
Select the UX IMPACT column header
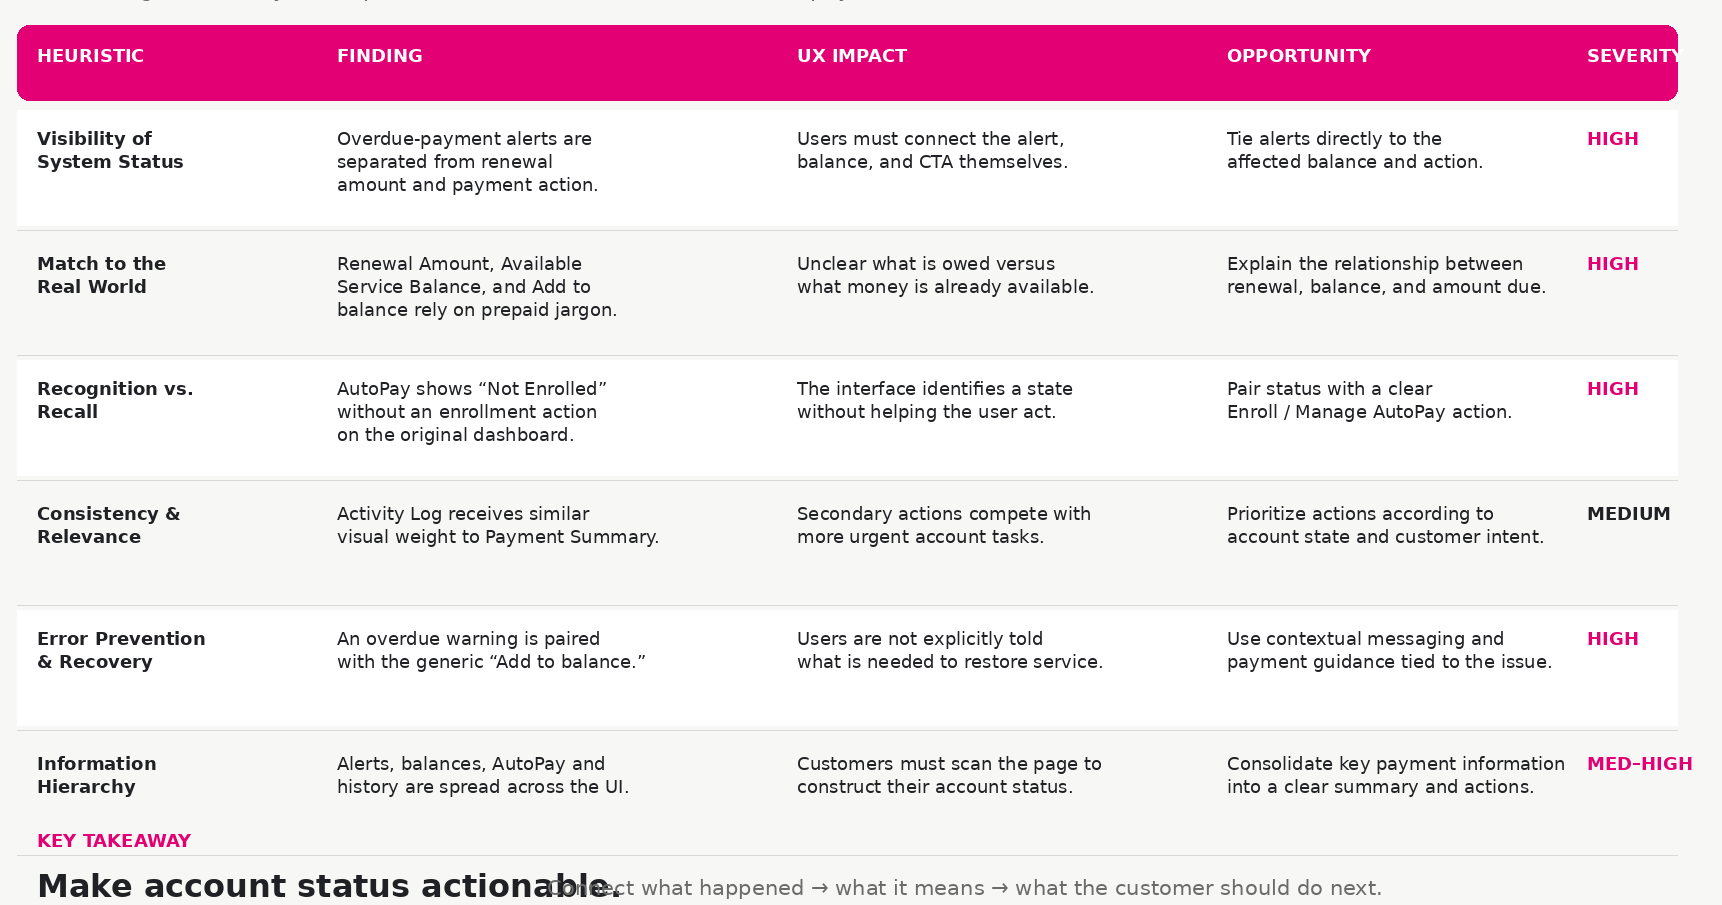[852, 56]
